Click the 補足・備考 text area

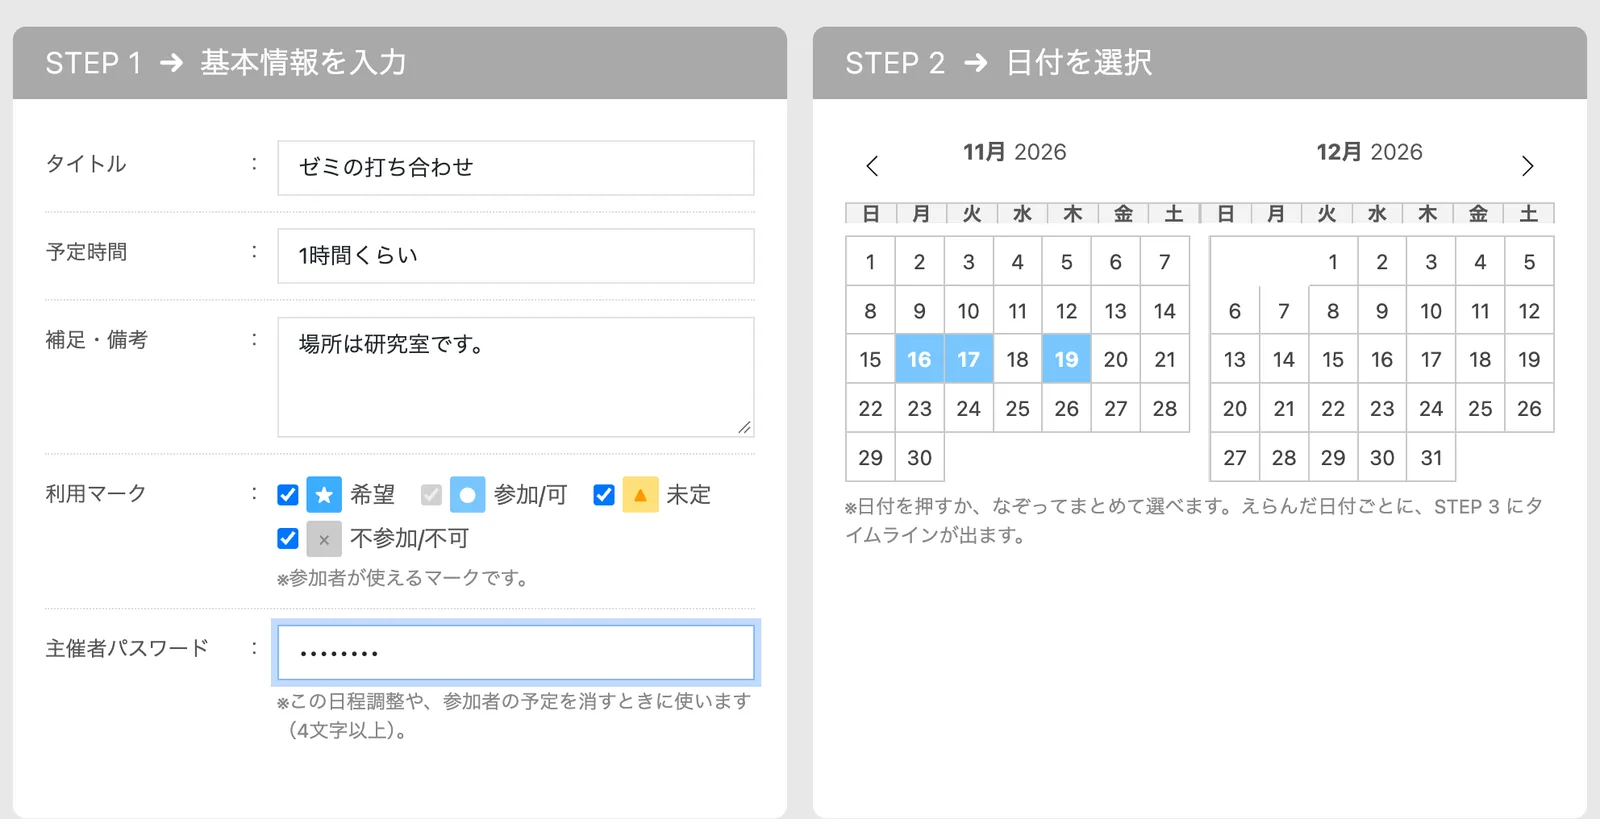click(516, 377)
